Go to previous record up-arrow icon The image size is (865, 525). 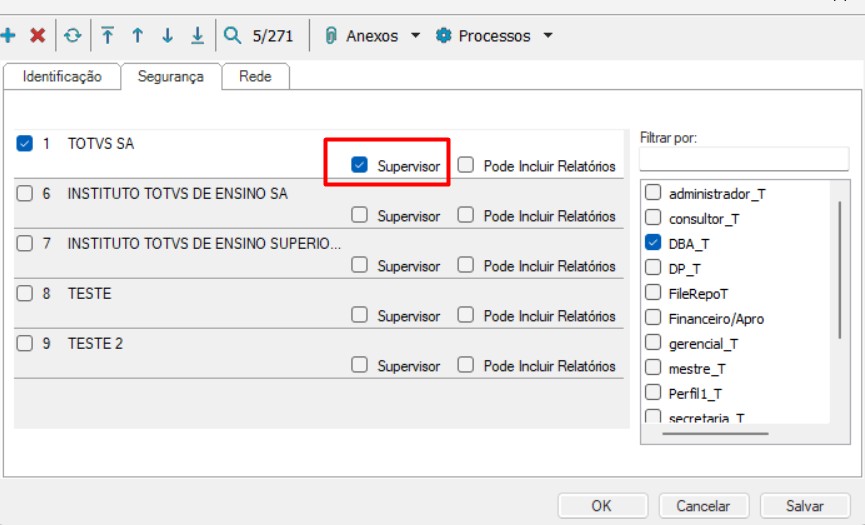click(x=137, y=36)
